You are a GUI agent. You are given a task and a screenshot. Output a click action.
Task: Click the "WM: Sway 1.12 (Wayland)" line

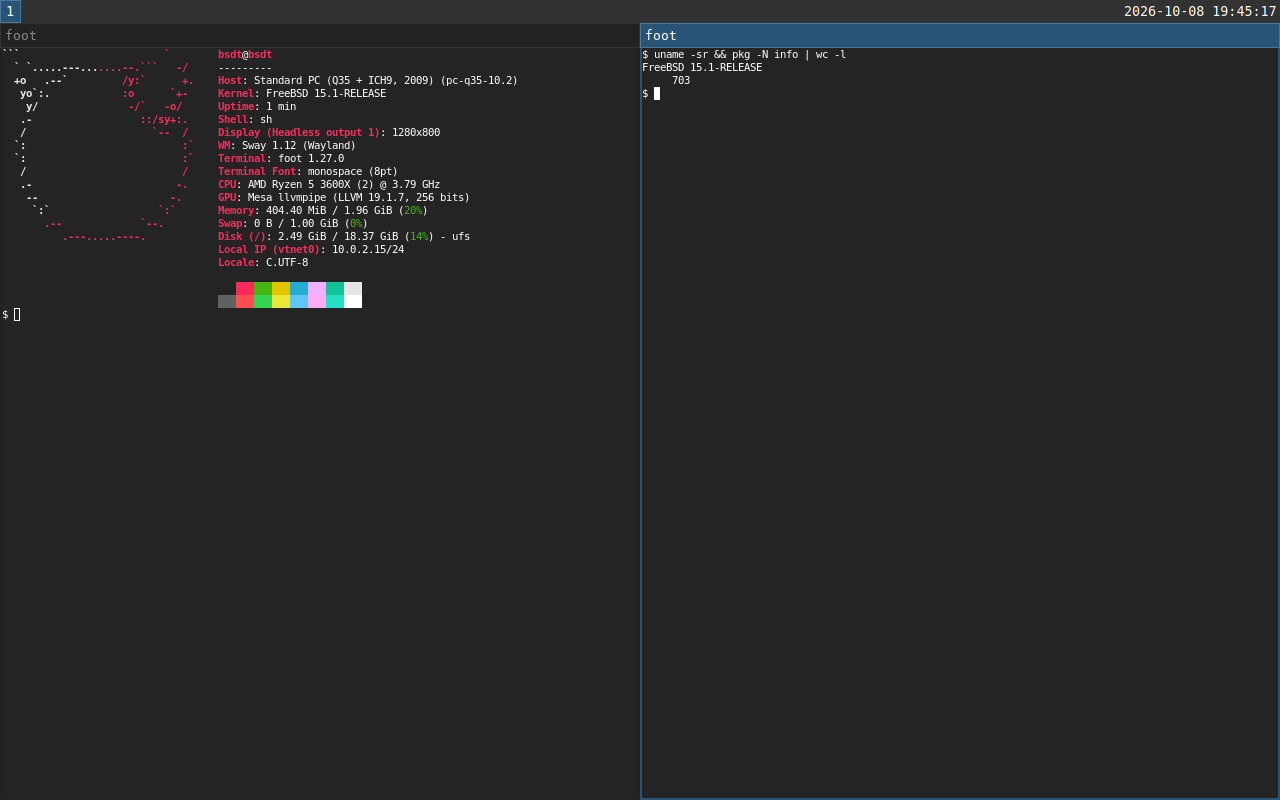coord(287,146)
